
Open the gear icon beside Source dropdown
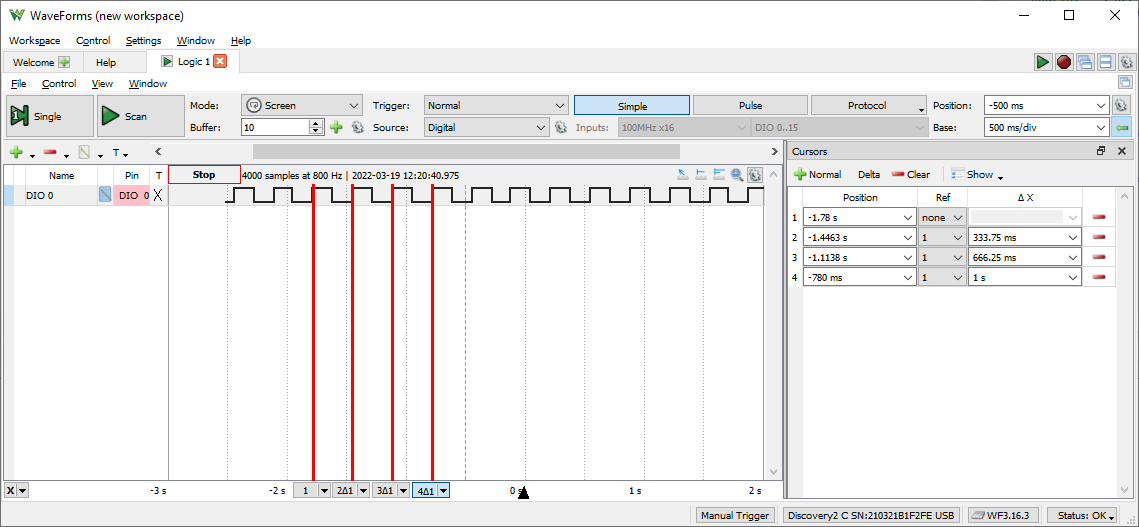click(561, 127)
